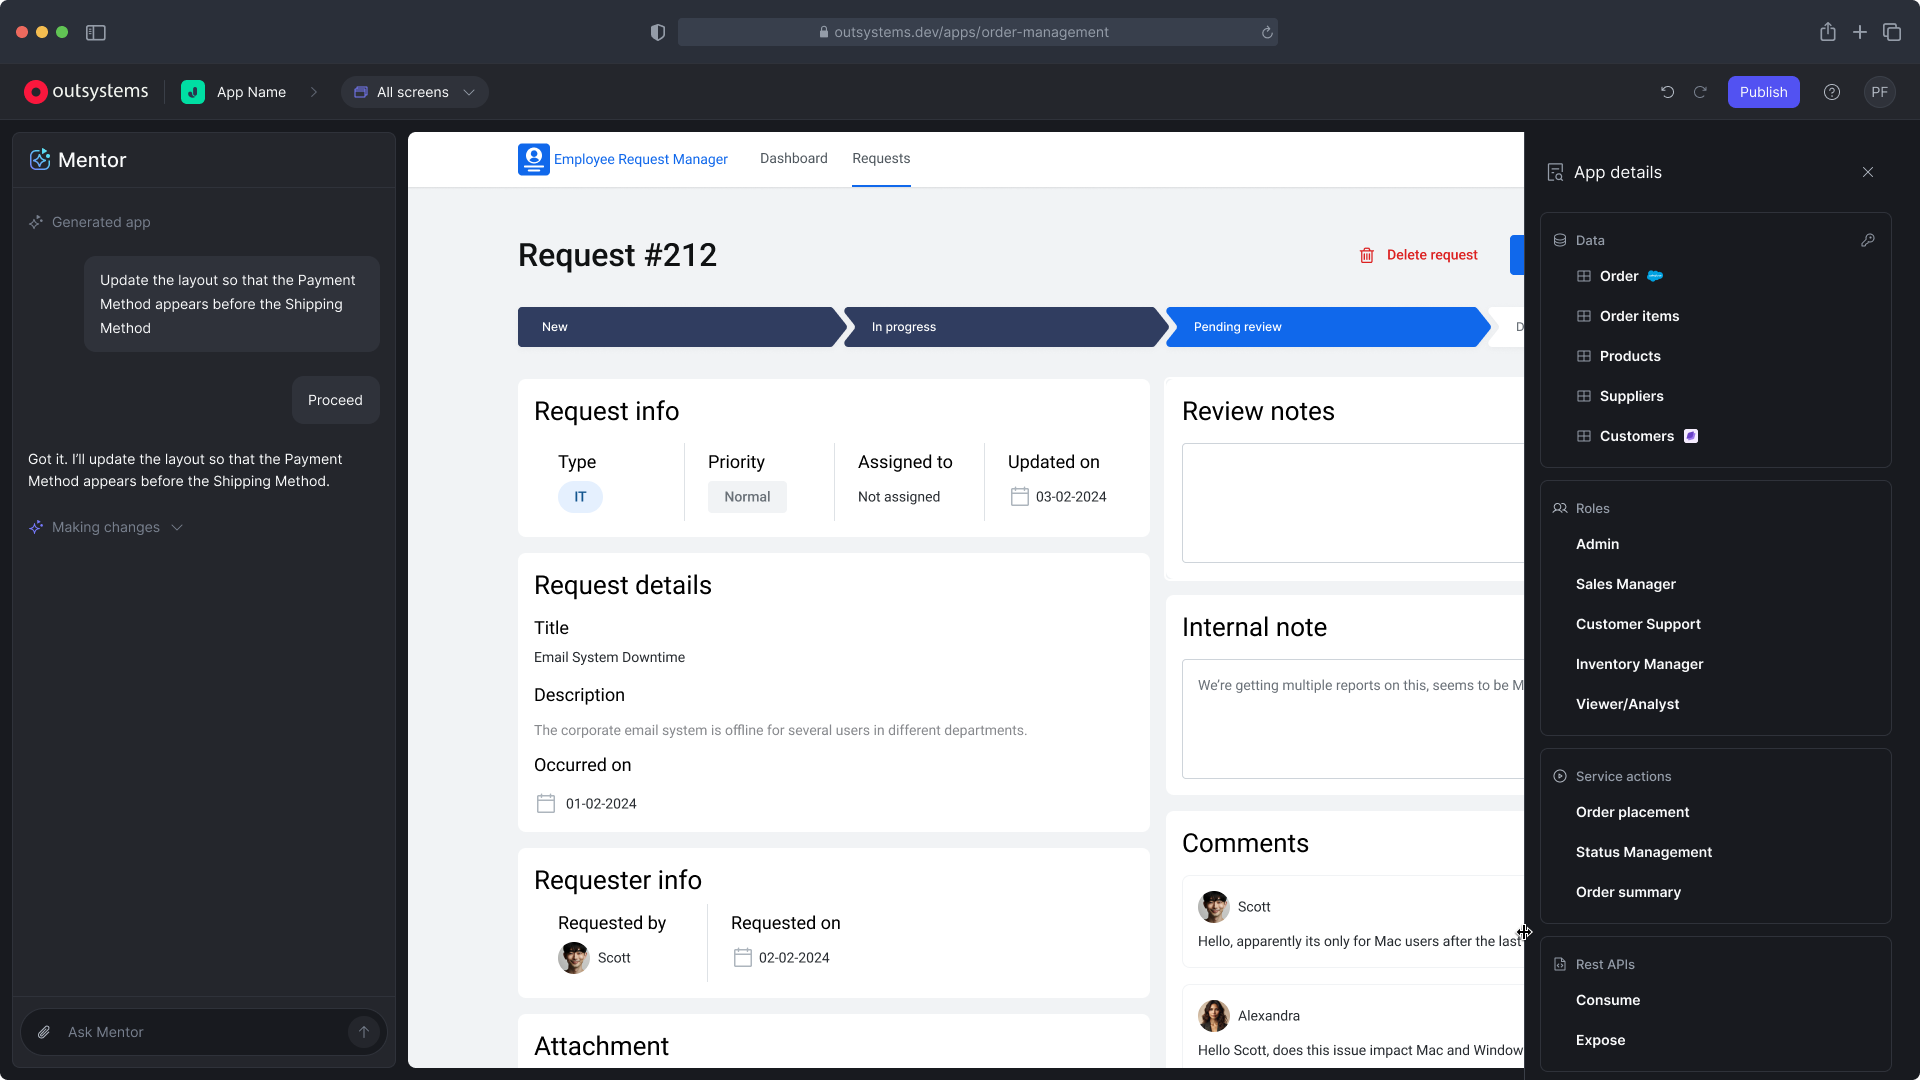
Task: Click the browser tab overview icon
Action: point(1892,32)
